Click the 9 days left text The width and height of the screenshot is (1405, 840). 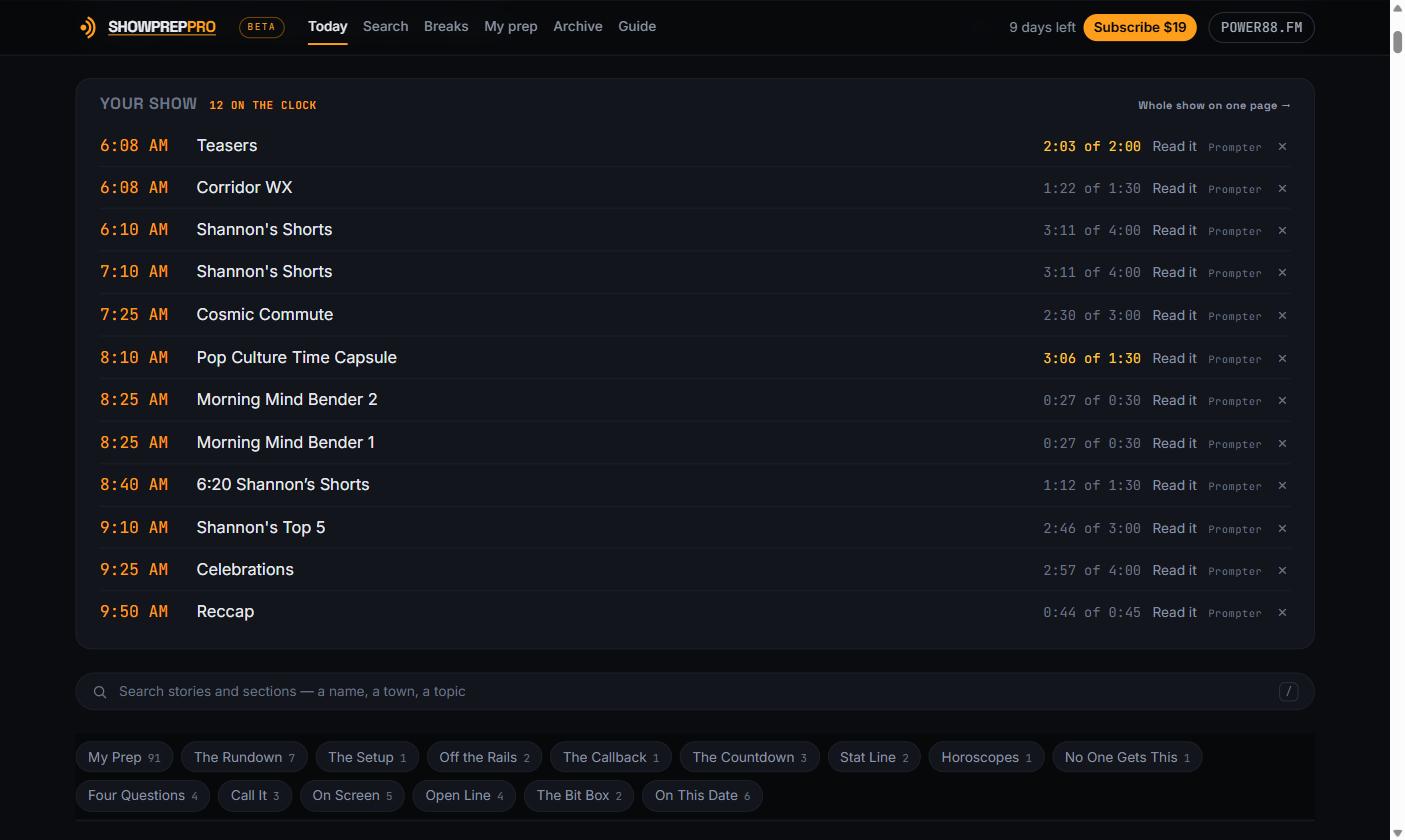[x=1042, y=27]
